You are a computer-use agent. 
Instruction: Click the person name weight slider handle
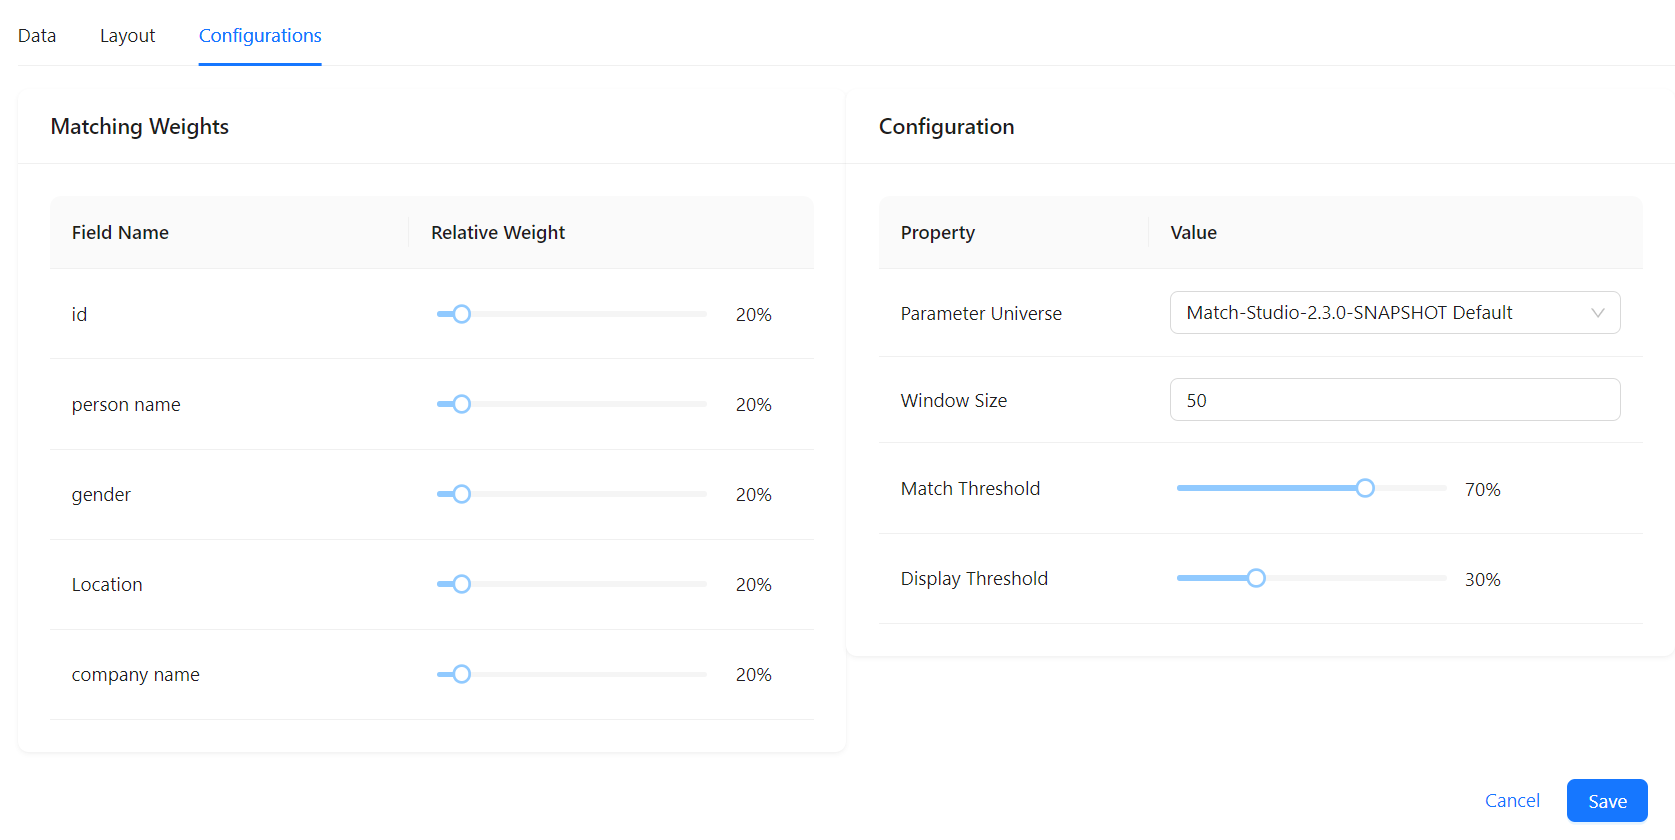pyautogui.click(x=461, y=404)
